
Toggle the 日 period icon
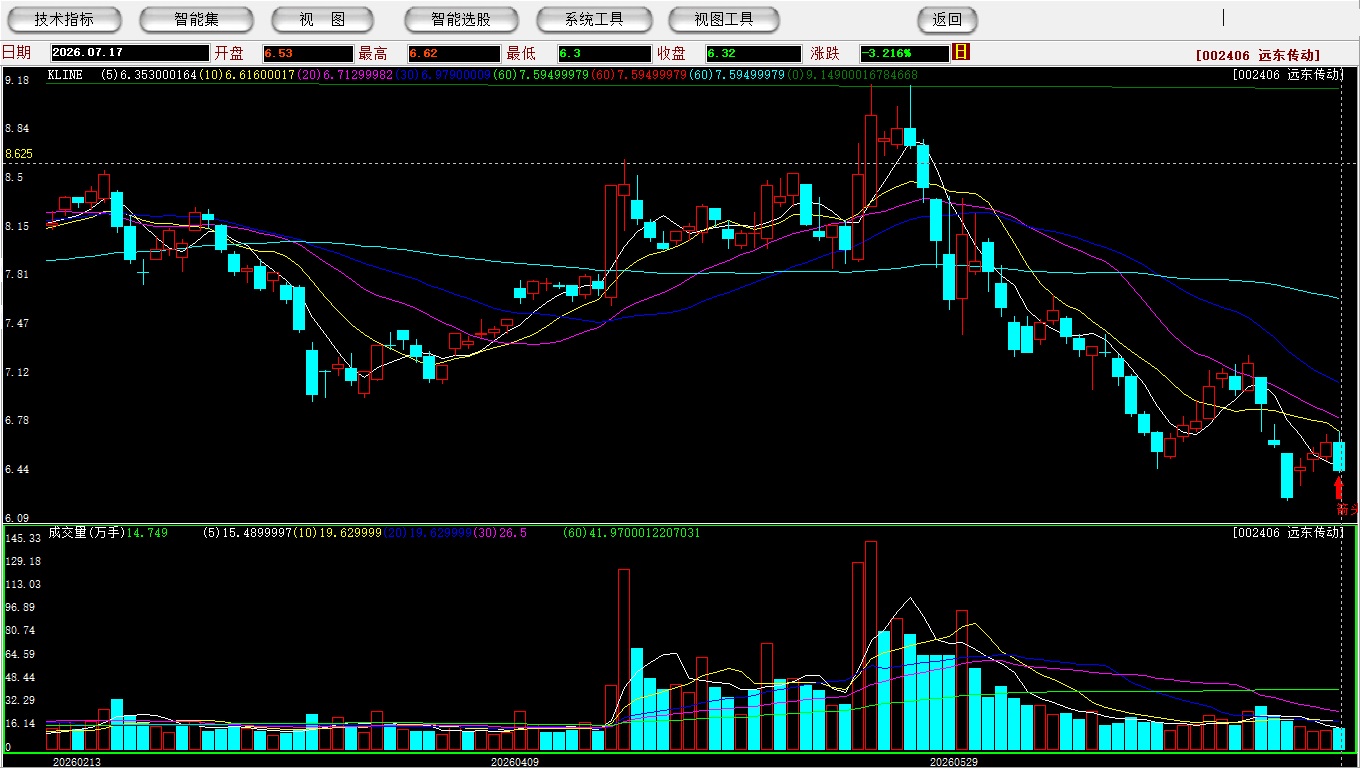pos(961,52)
